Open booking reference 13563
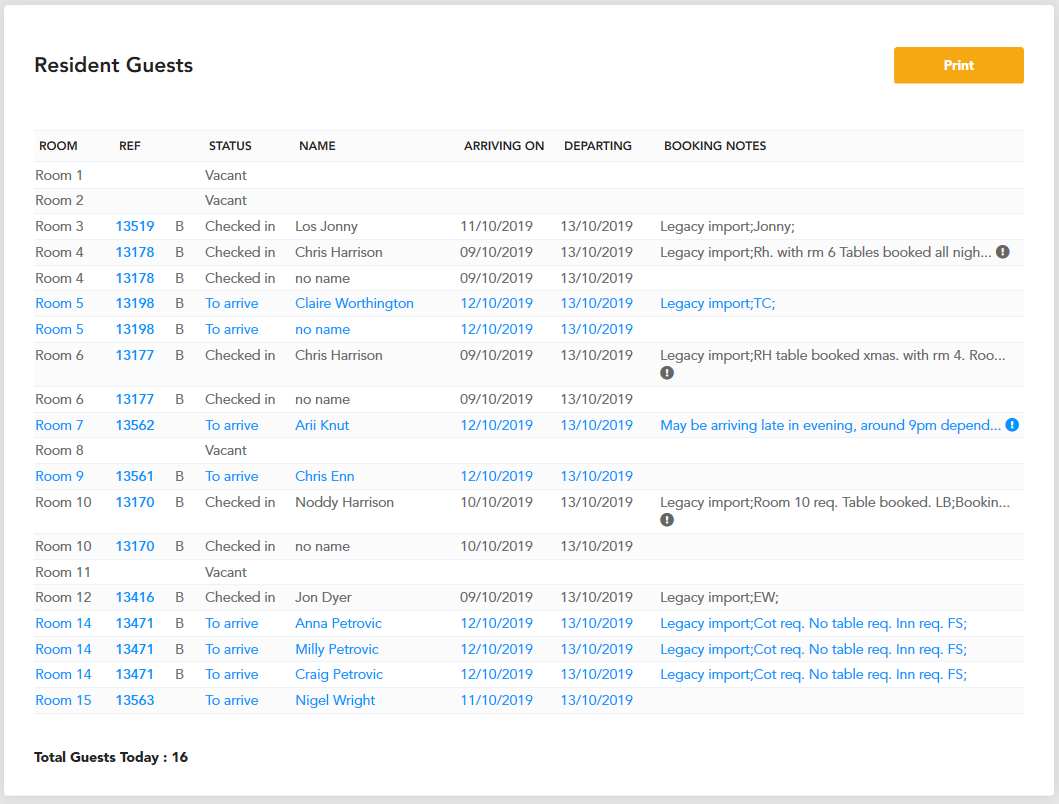The height and width of the screenshot is (804, 1059). [134, 701]
